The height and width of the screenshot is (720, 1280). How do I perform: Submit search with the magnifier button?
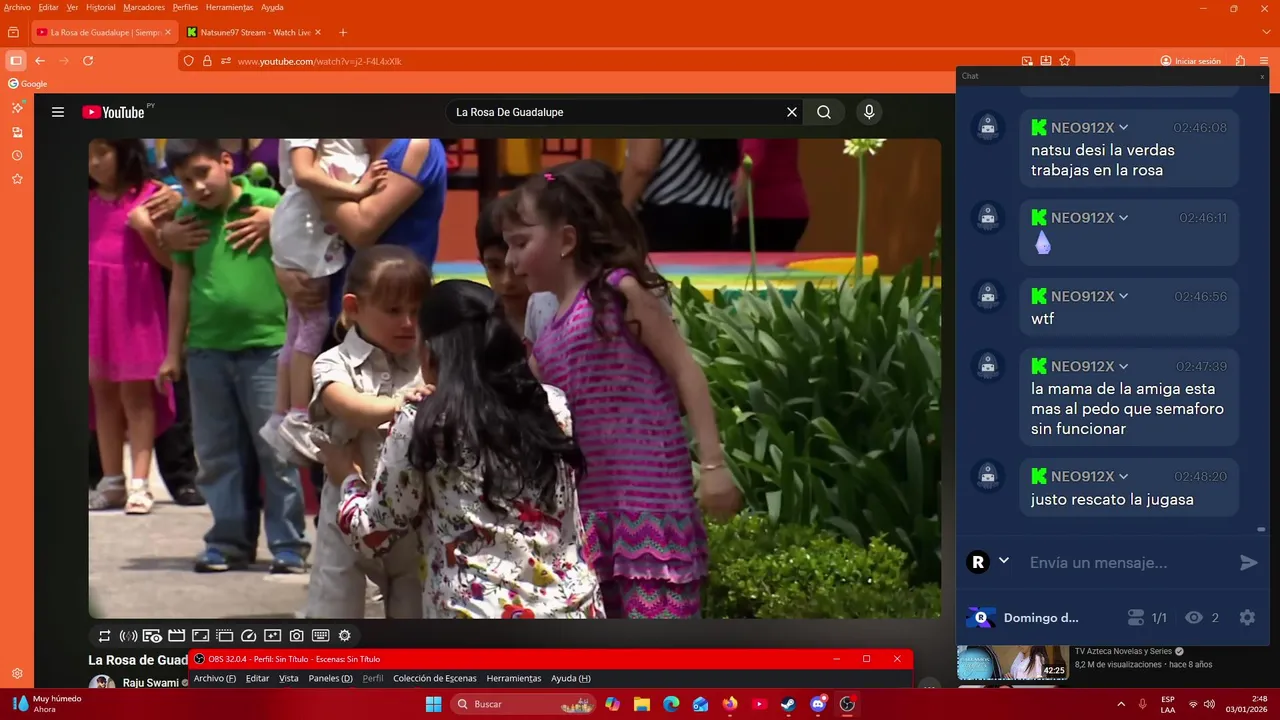tap(824, 112)
